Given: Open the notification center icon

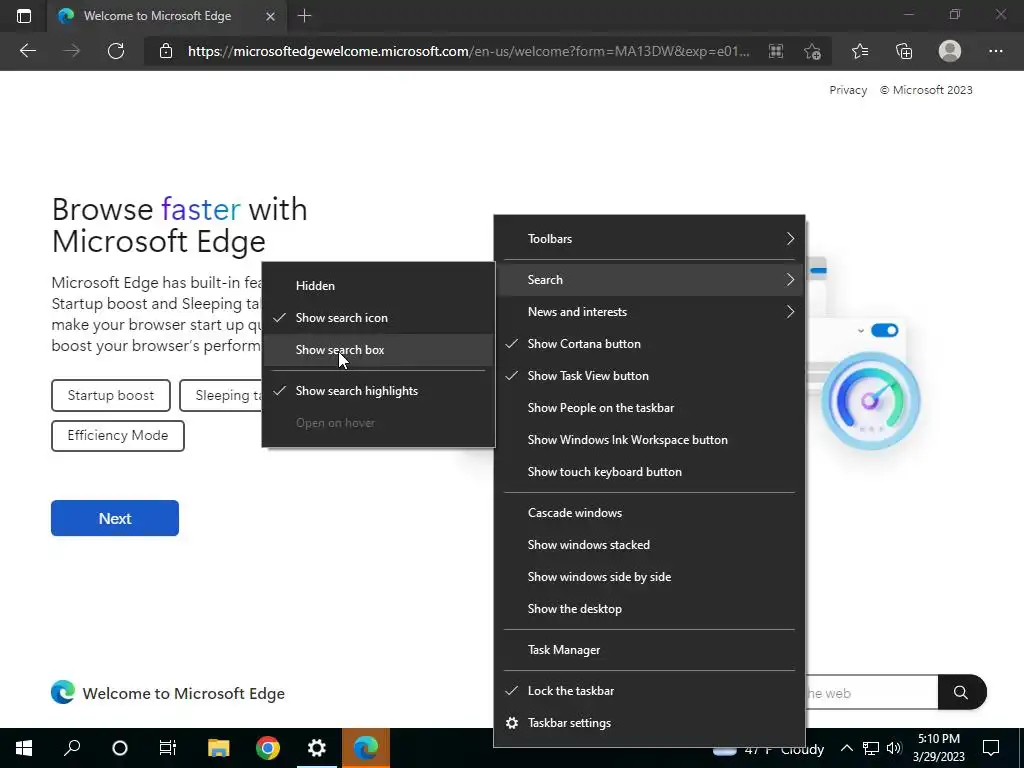Looking at the screenshot, I should point(991,748).
